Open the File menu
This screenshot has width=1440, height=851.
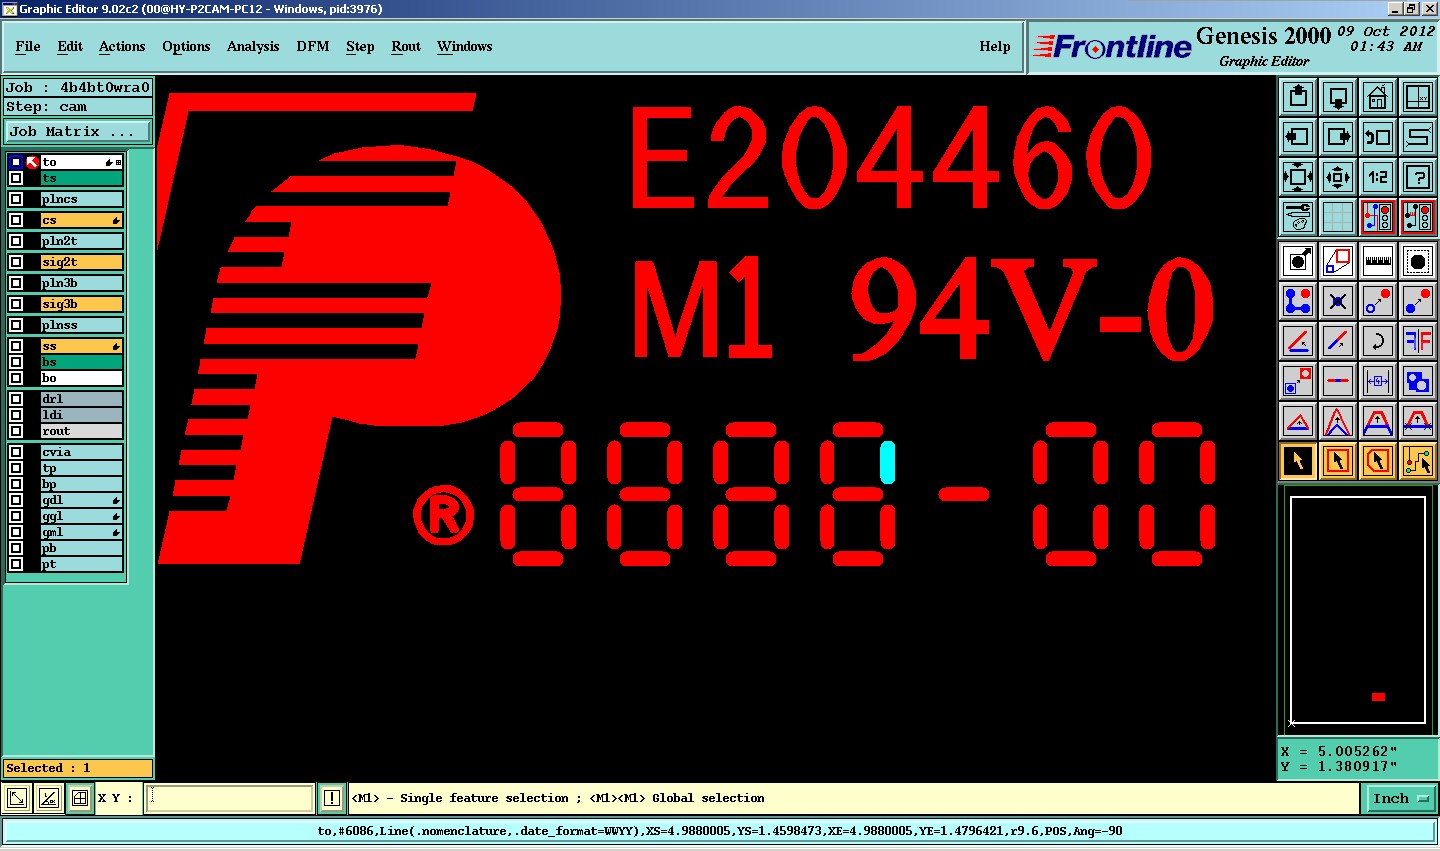[x=28, y=46]
